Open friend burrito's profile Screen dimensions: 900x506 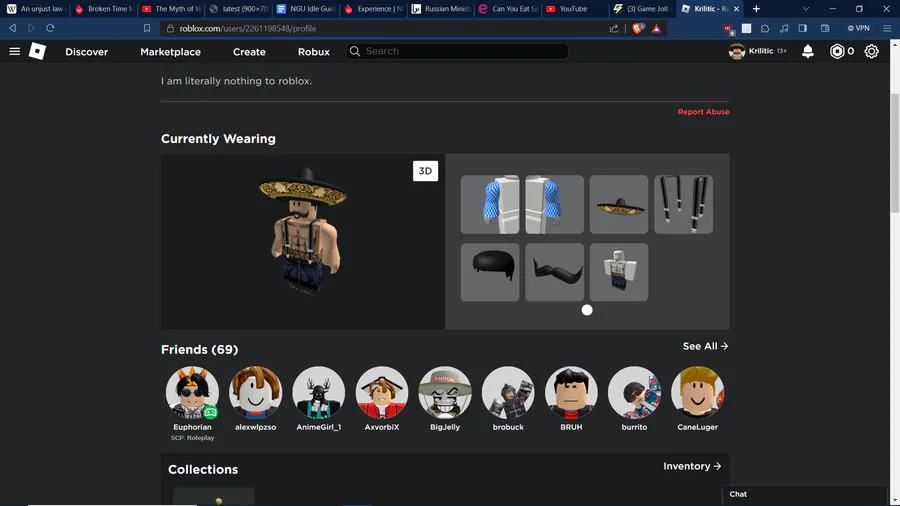(634, 392)
